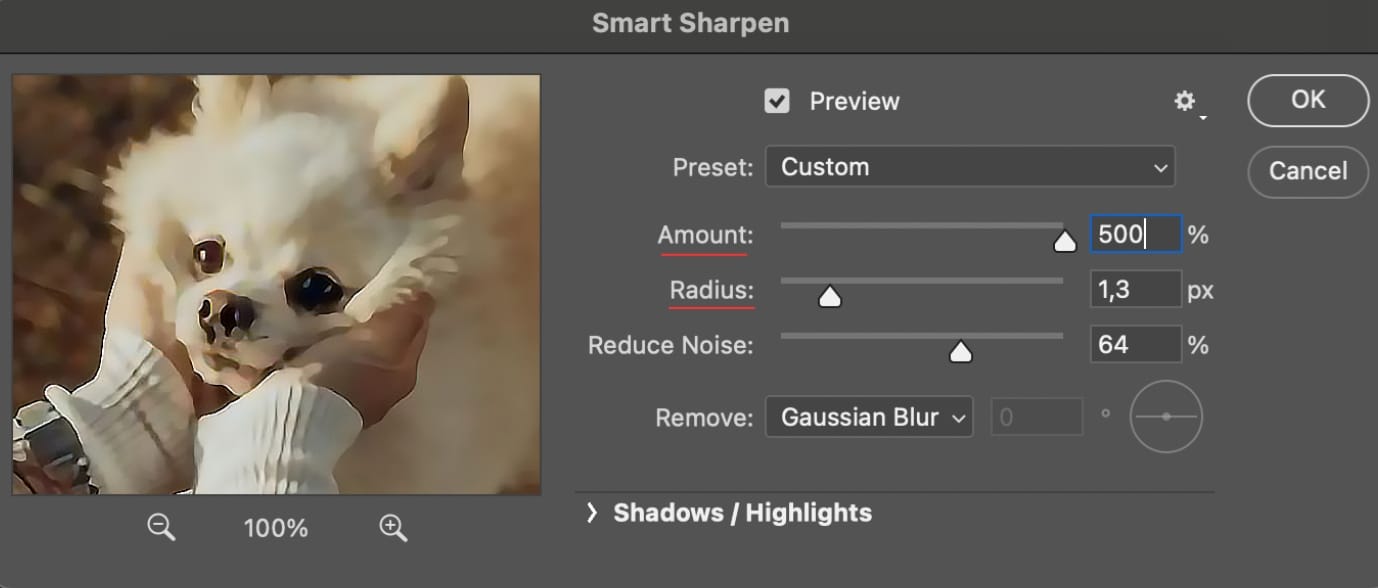Screen dimensions: 1378x588
Task: Select the Radius value field showing 1,3
Action: 1135,289
